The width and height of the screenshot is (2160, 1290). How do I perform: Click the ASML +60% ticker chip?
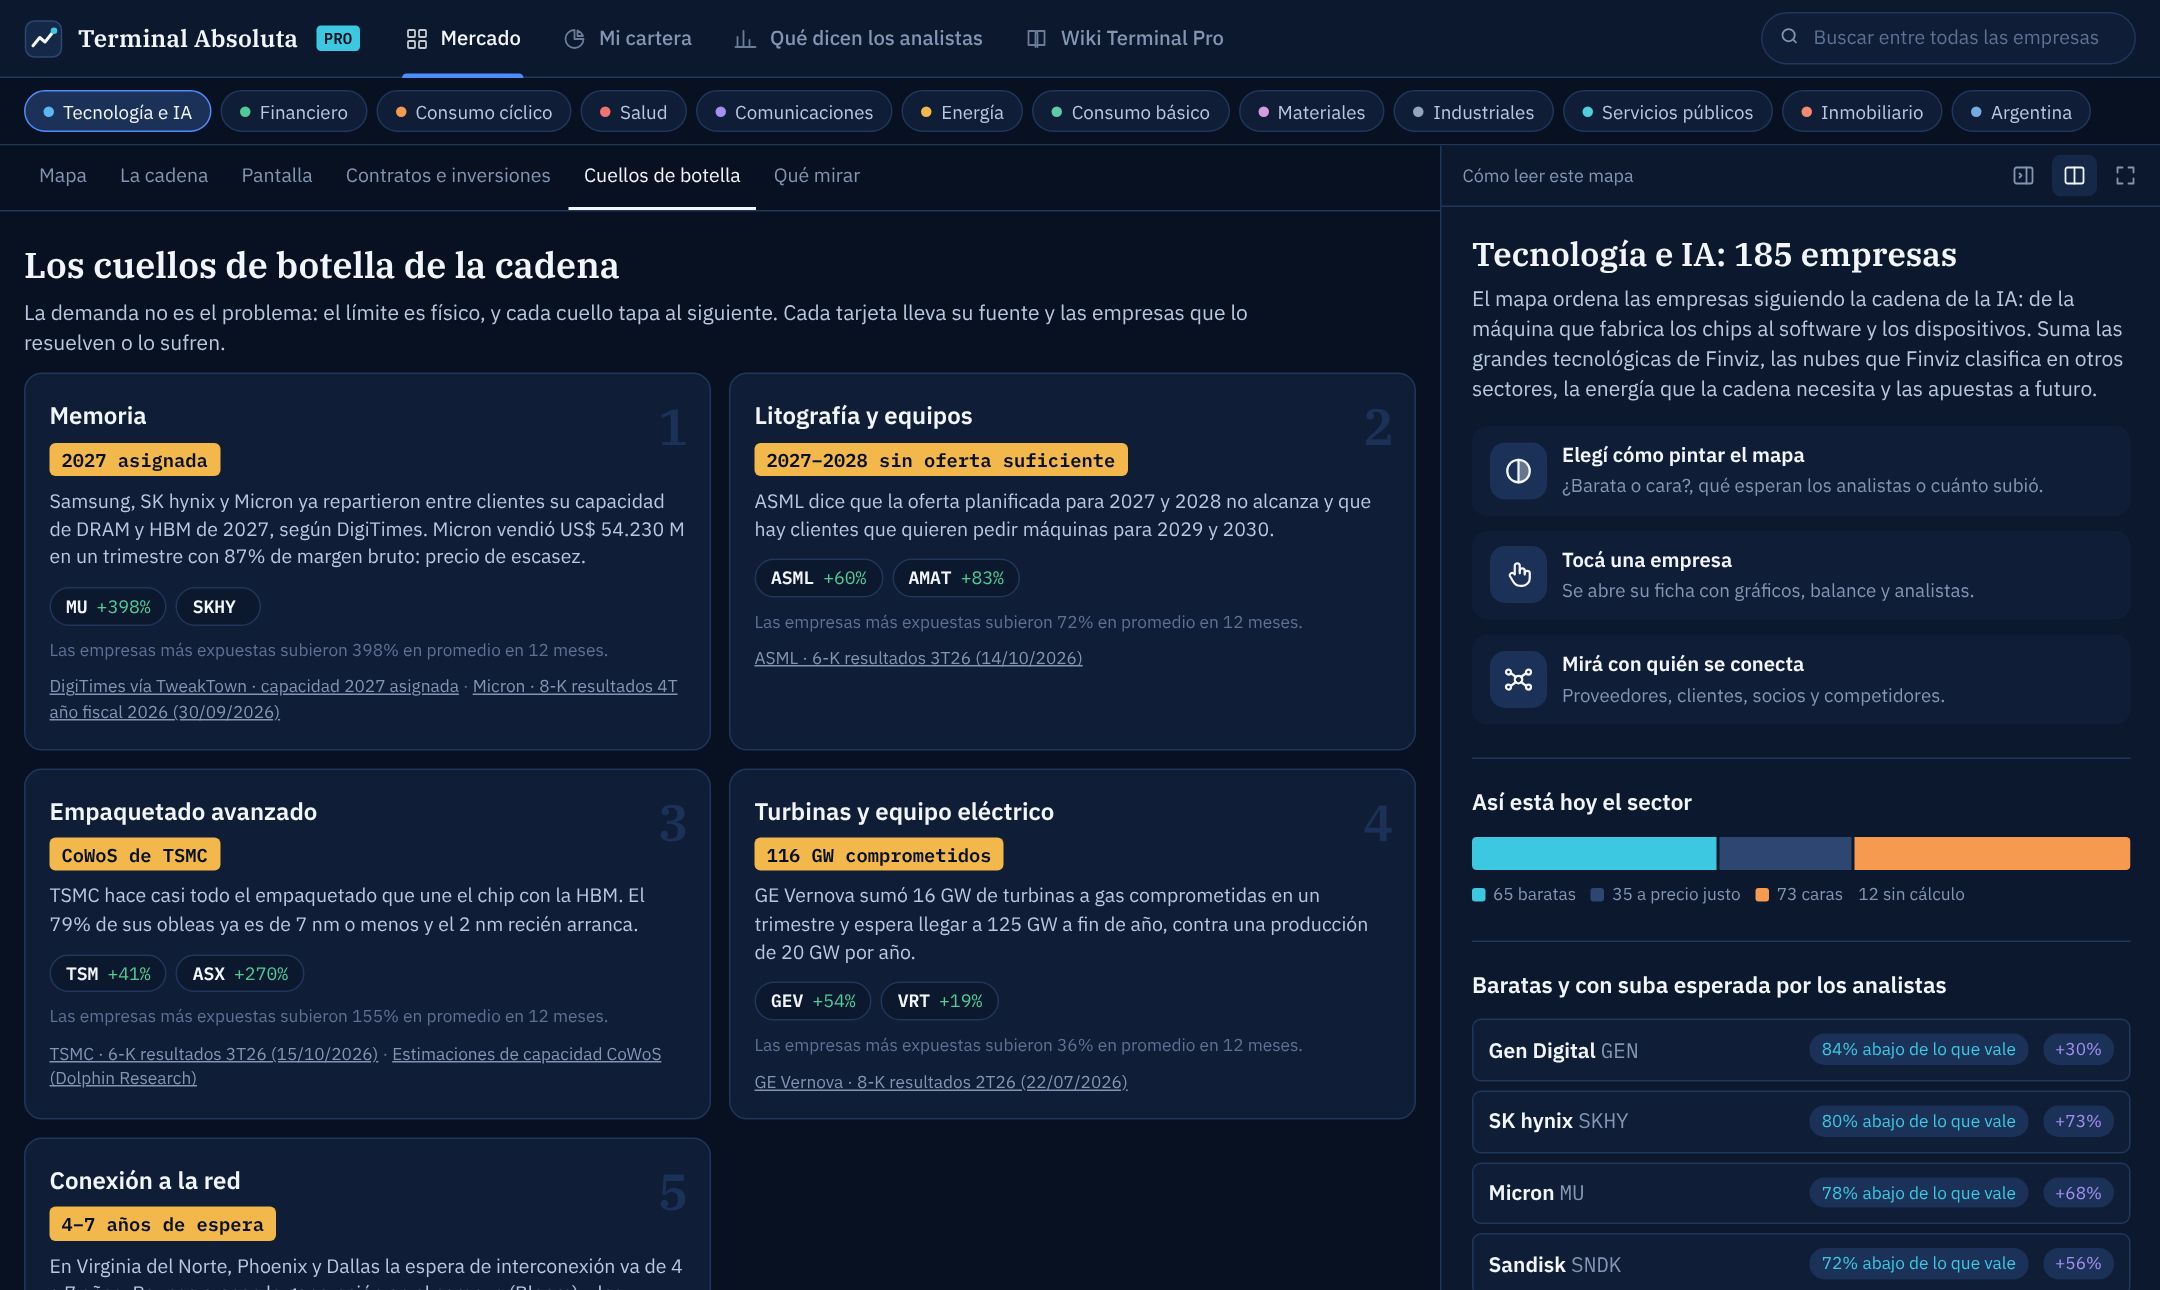tap(818, 577)
